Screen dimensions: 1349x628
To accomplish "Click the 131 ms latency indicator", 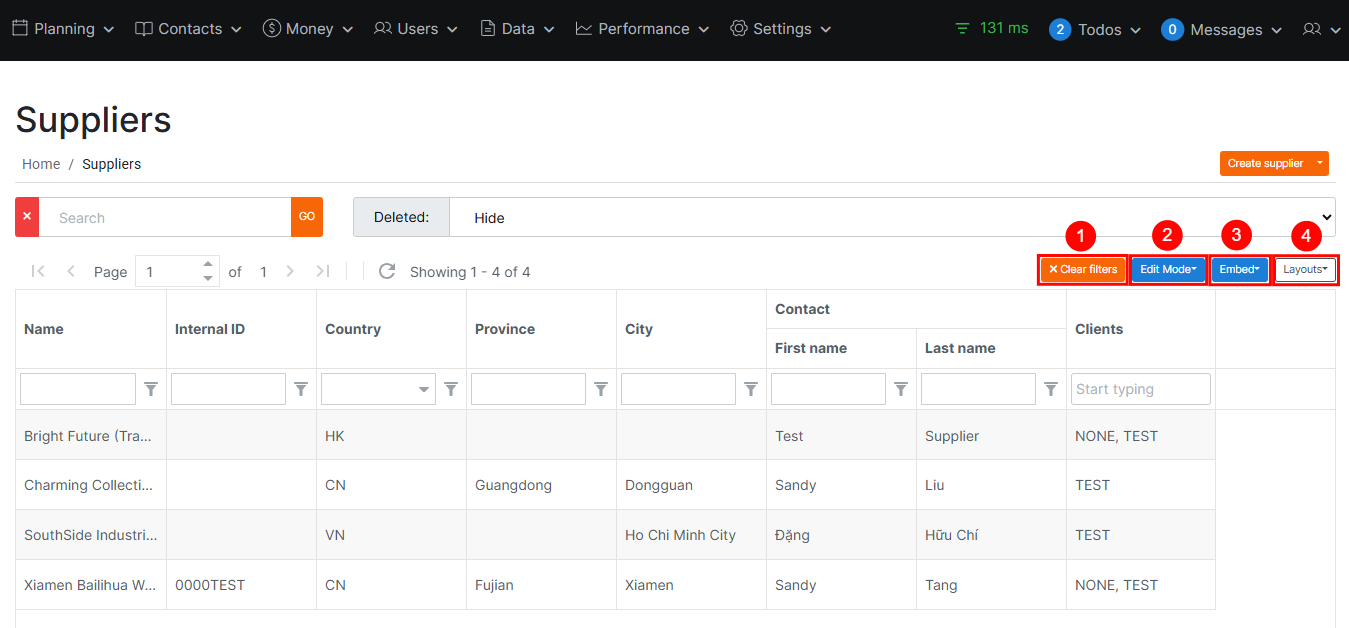I will point(992,28).
